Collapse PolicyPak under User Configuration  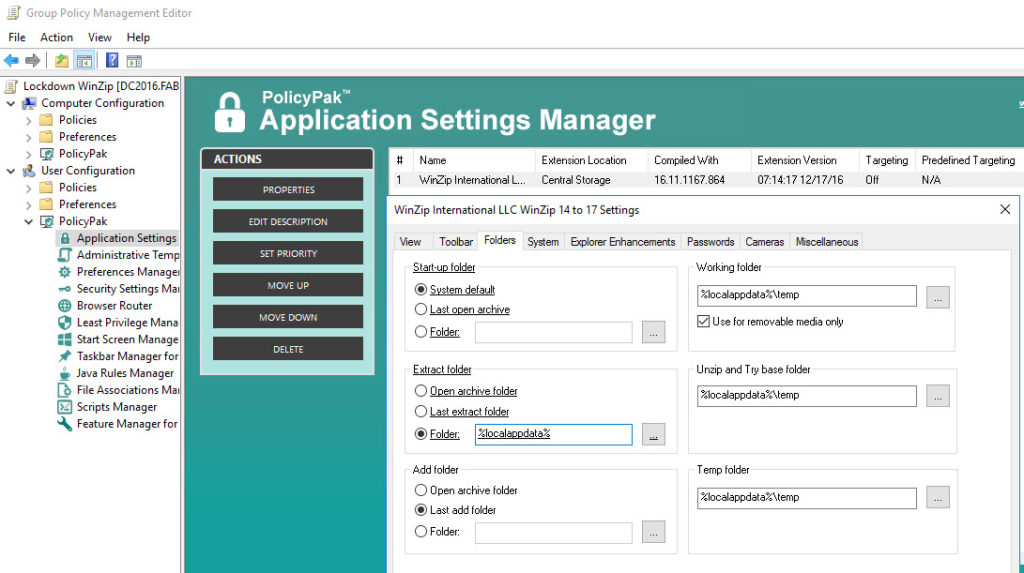(28, 221)
